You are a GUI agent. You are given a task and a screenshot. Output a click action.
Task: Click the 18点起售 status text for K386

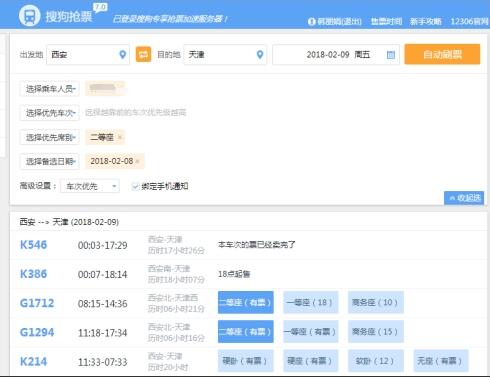pos(234,274)
